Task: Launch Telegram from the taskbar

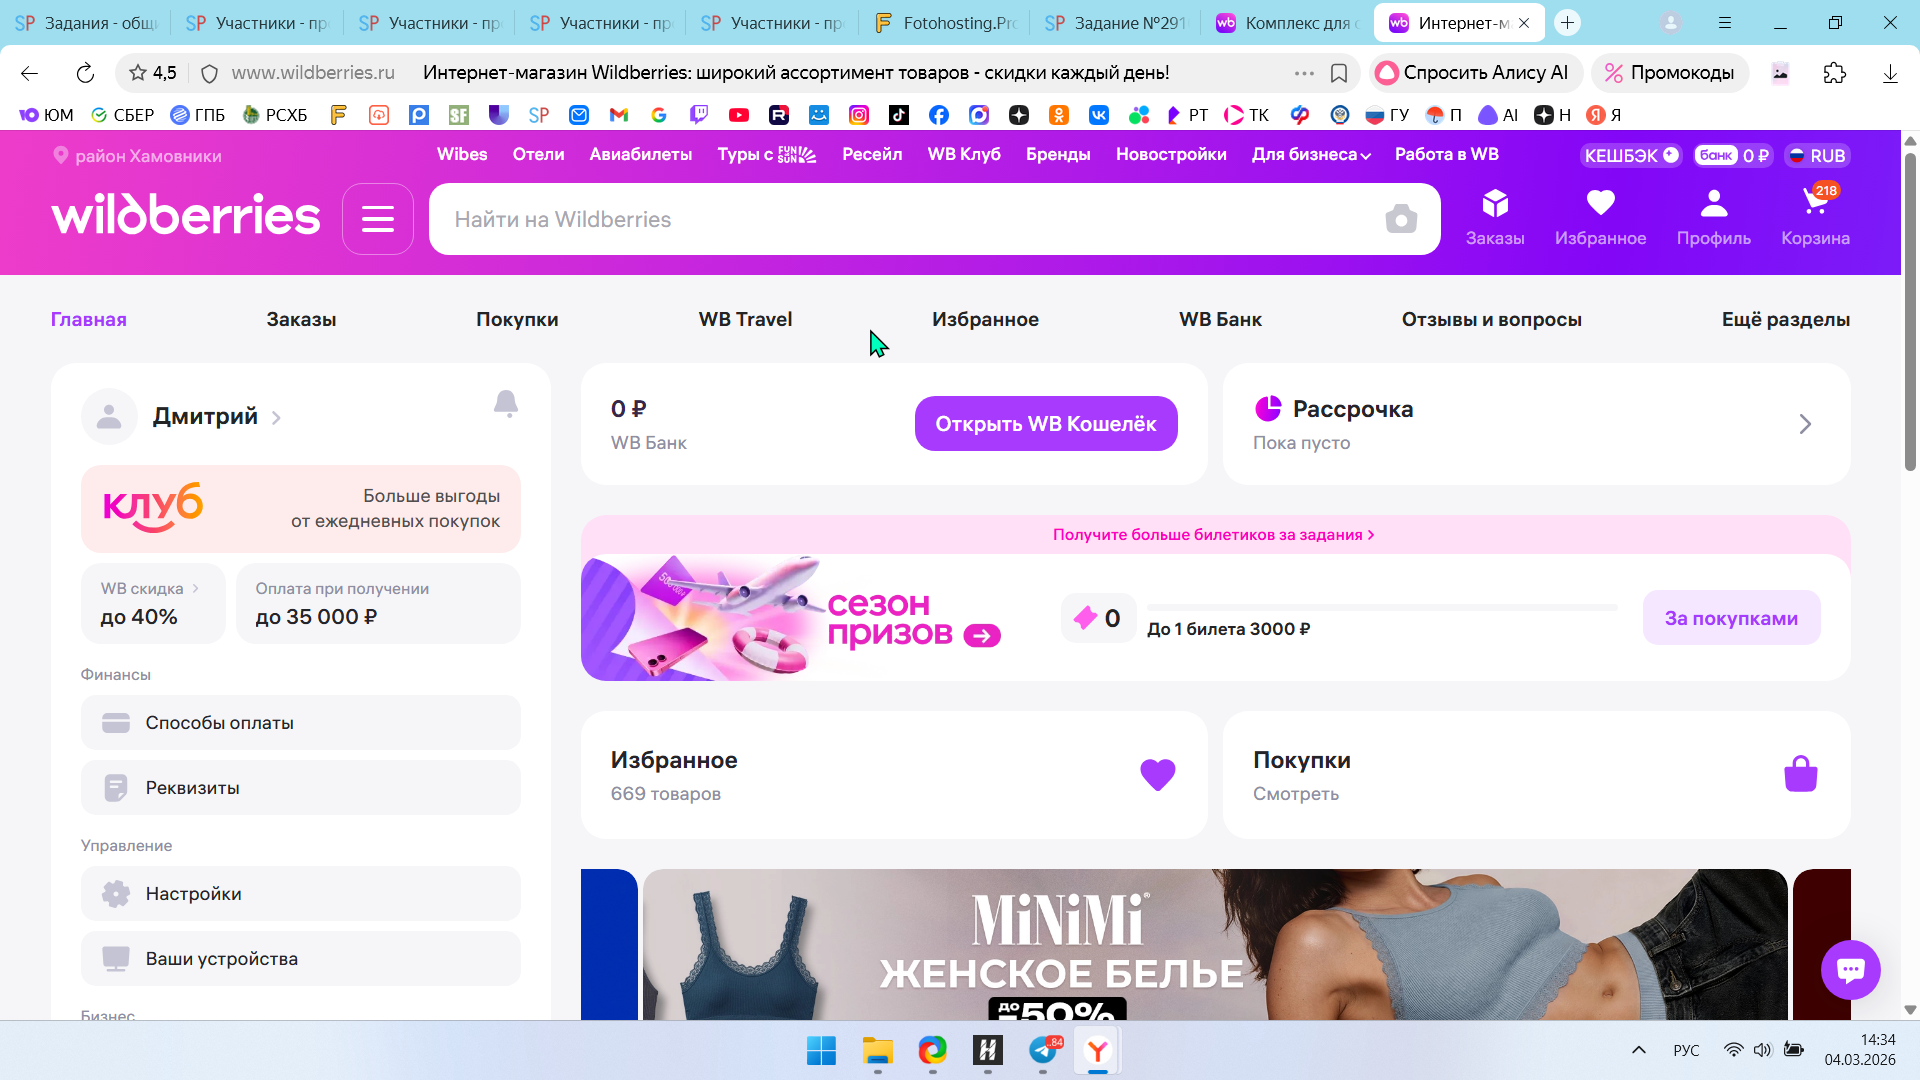Action: click(x=1043, y=1050)
